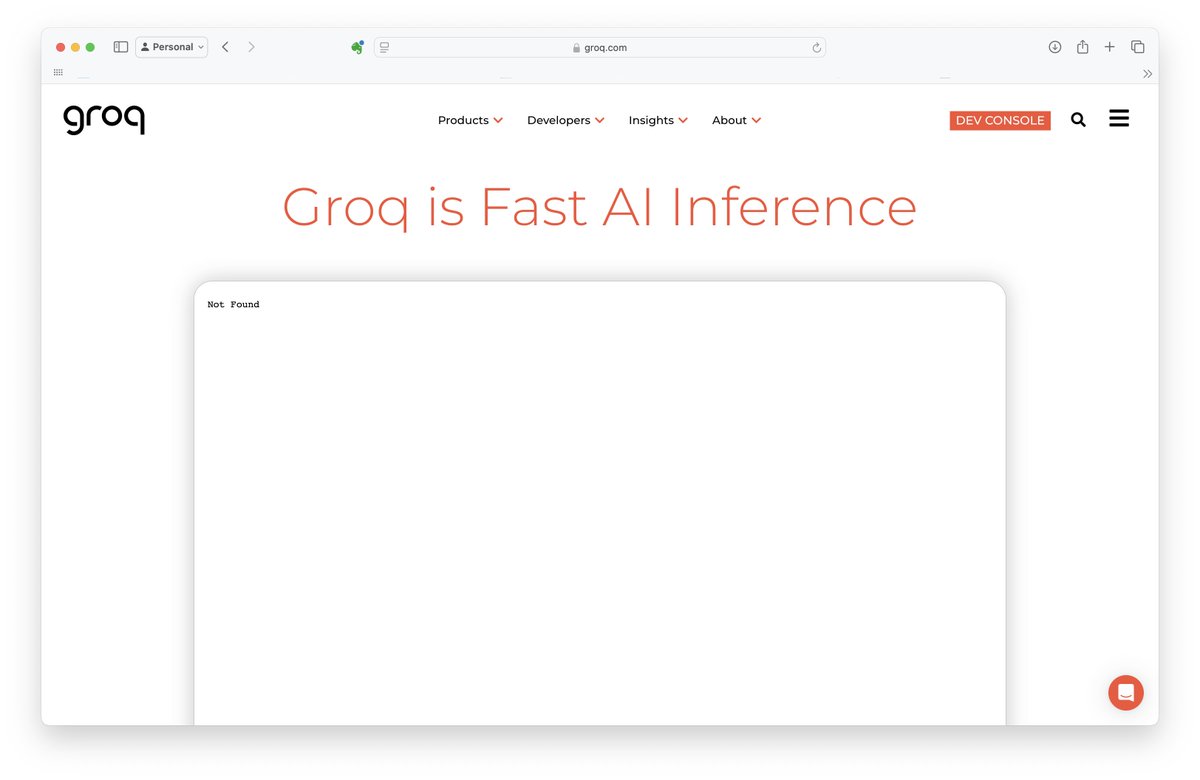Click the groq.com address field
This screenshot has height=780, width=1200.
[x=600, y=47]
